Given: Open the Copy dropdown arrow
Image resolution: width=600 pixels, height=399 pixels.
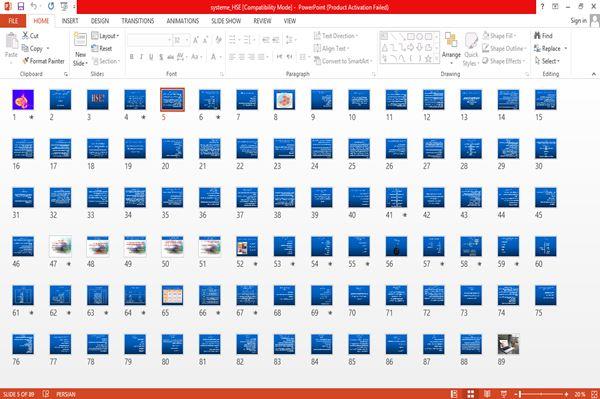Looking at the screenshot, I should click(48, 49).
